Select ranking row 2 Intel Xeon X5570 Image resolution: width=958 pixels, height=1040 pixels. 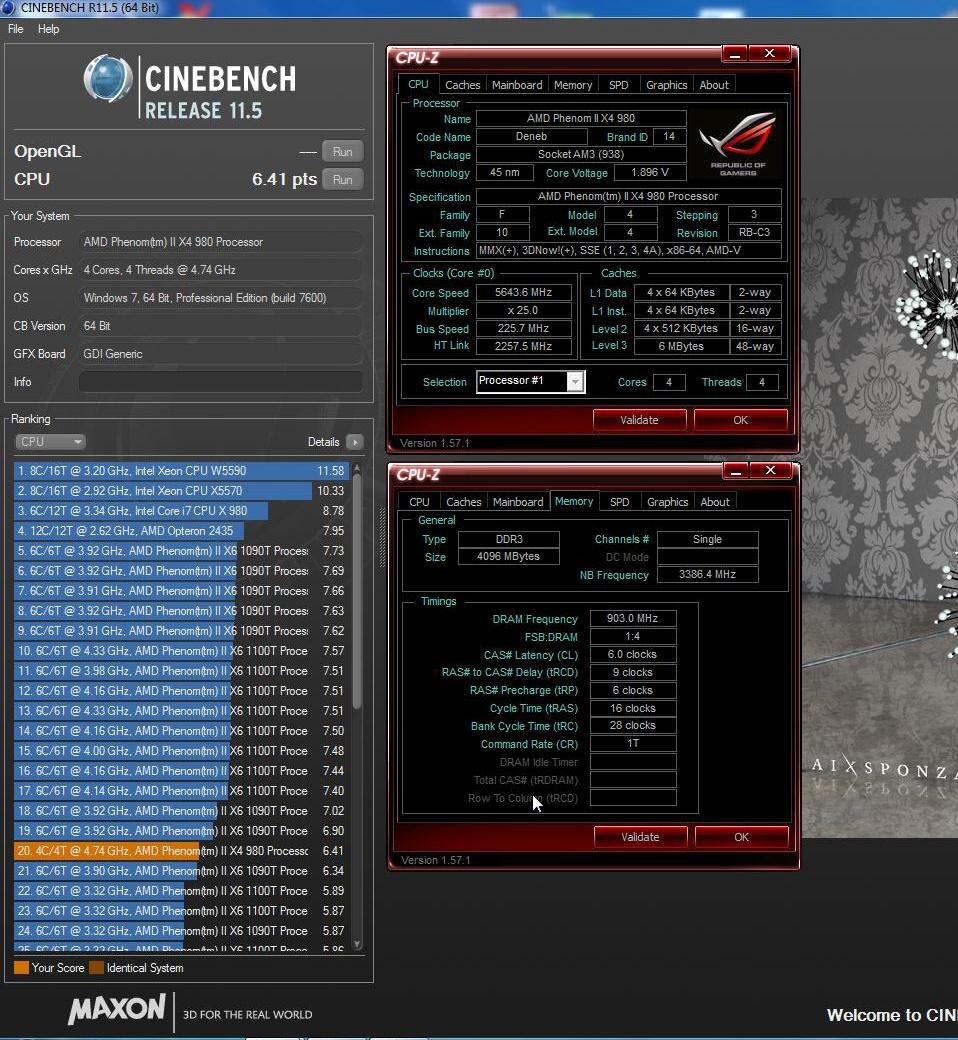(181, 491)
